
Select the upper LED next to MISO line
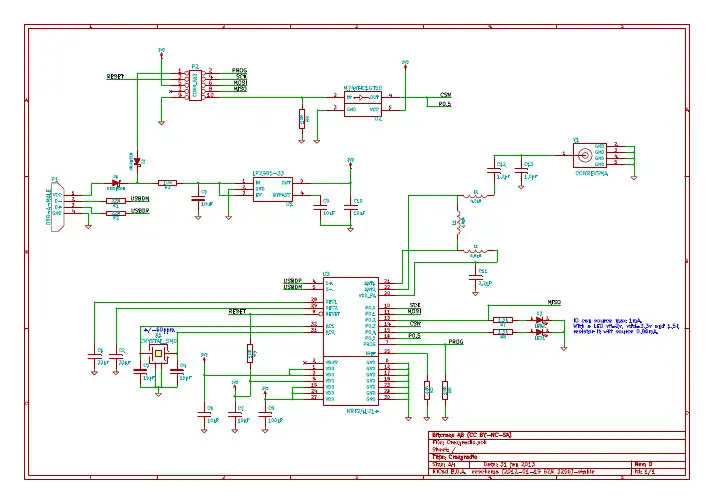(x=540, y=320)
